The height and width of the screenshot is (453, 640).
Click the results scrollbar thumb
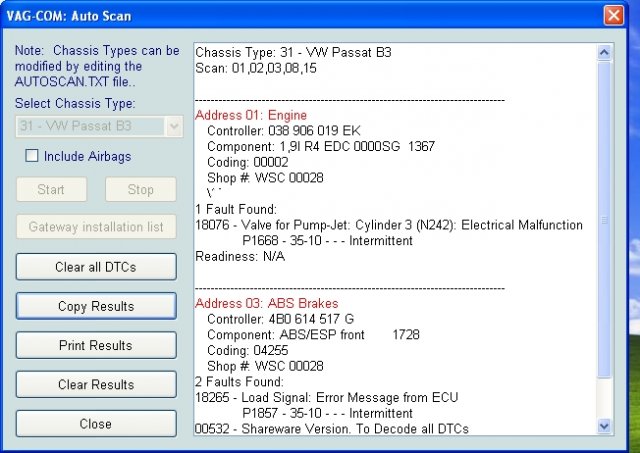[604, 220]
